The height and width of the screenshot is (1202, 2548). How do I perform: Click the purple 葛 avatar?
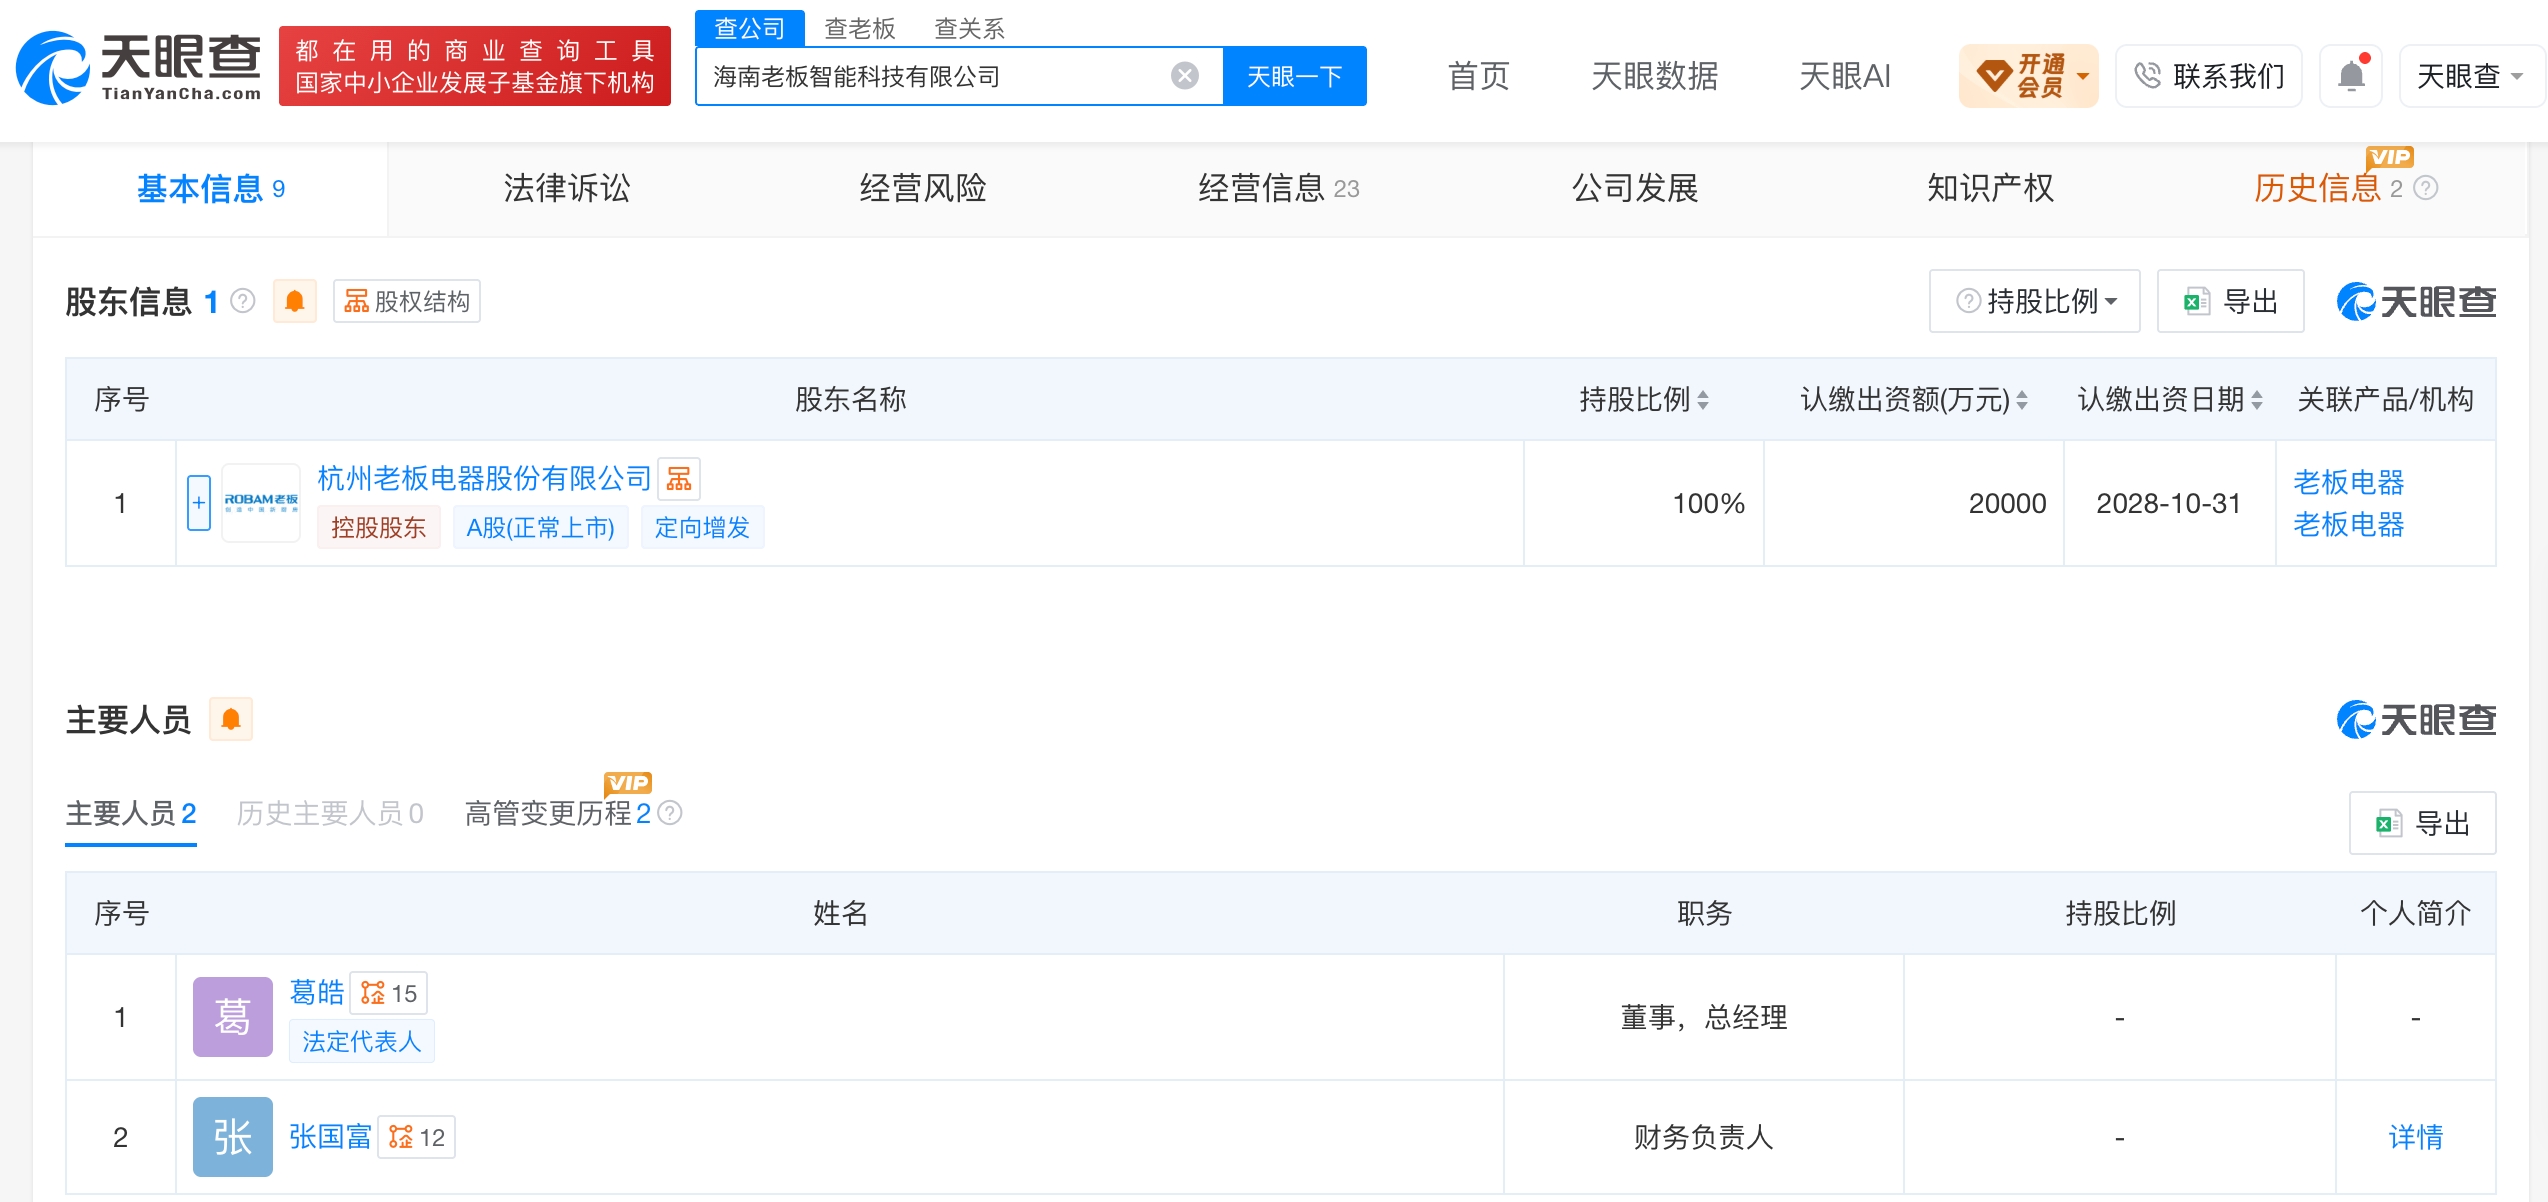[233, 1017]
